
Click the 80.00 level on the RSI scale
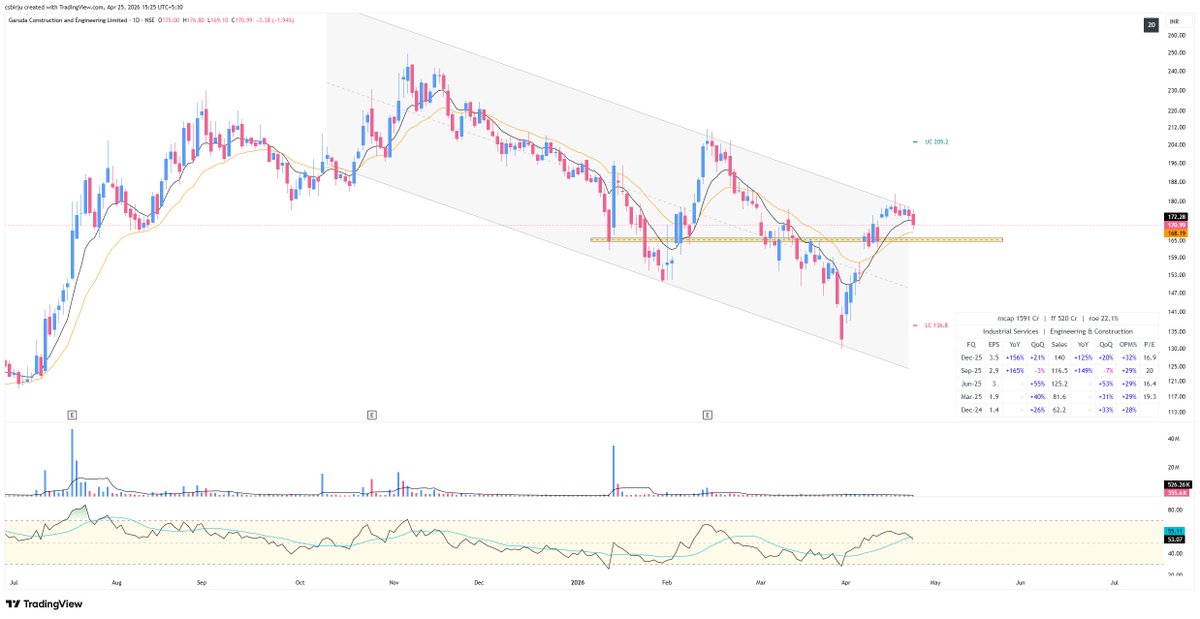coord(1176,508)
